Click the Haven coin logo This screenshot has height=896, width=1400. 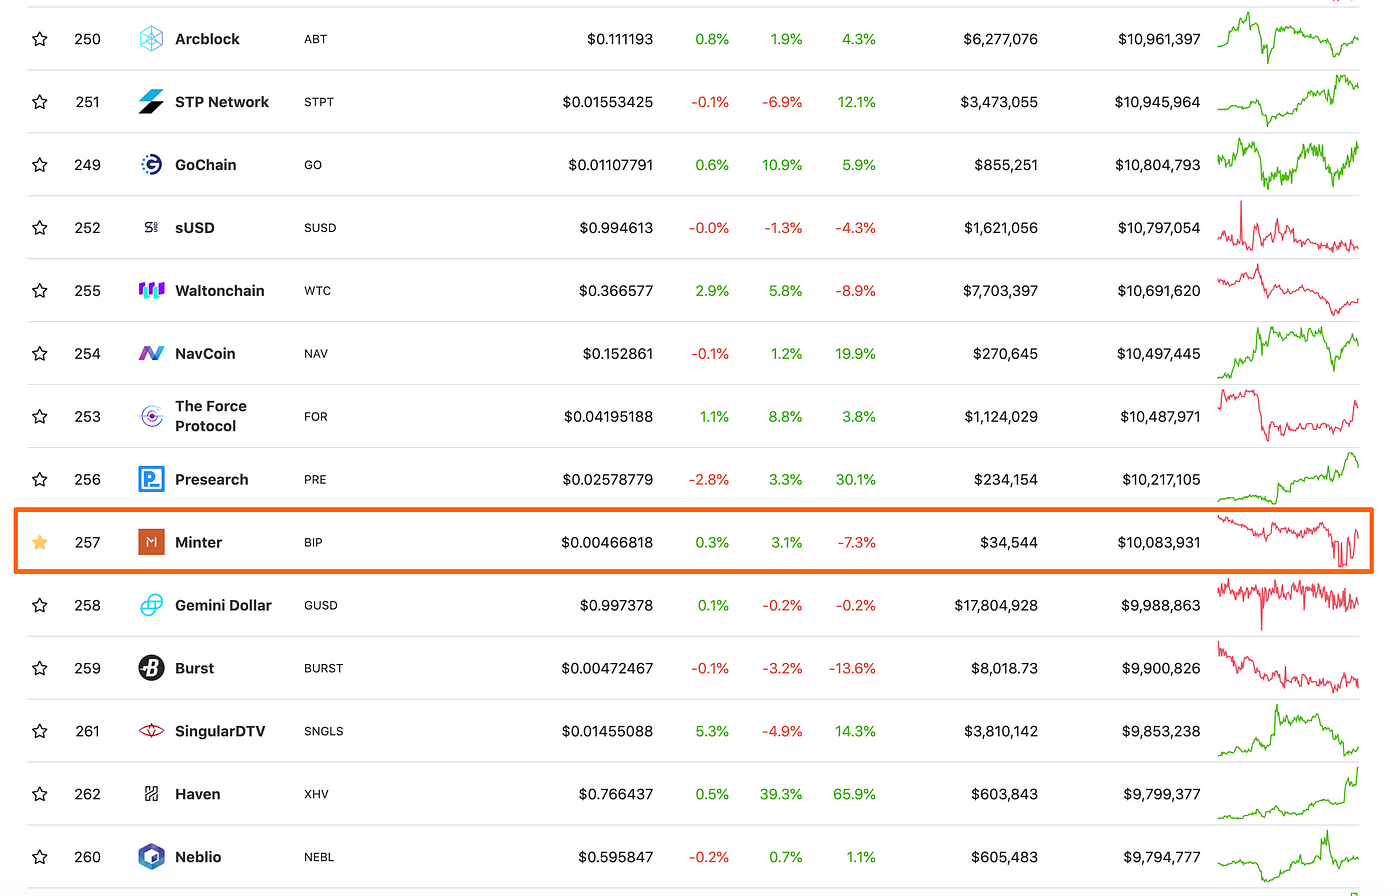(151, 795)
